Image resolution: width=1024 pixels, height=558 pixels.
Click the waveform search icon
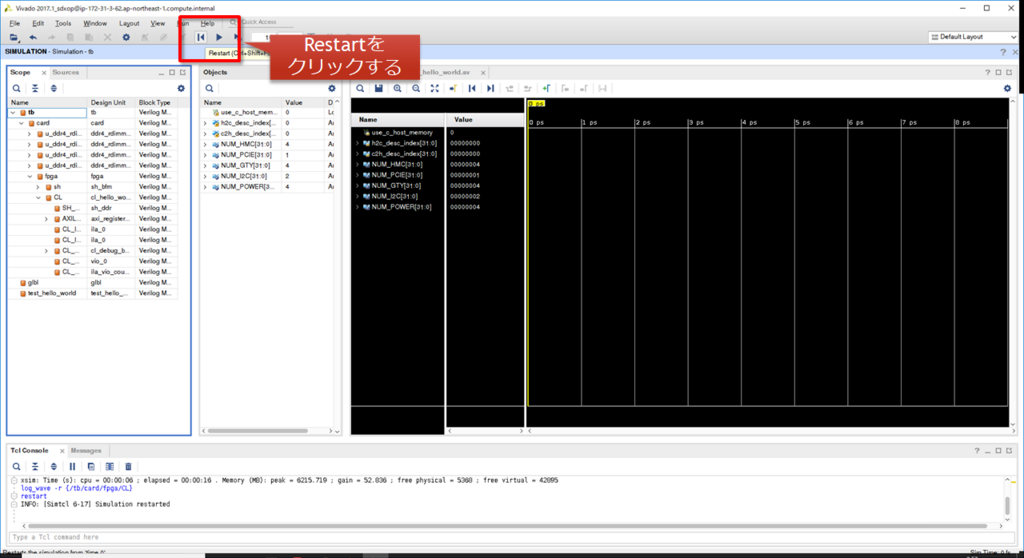coord(360,88)
